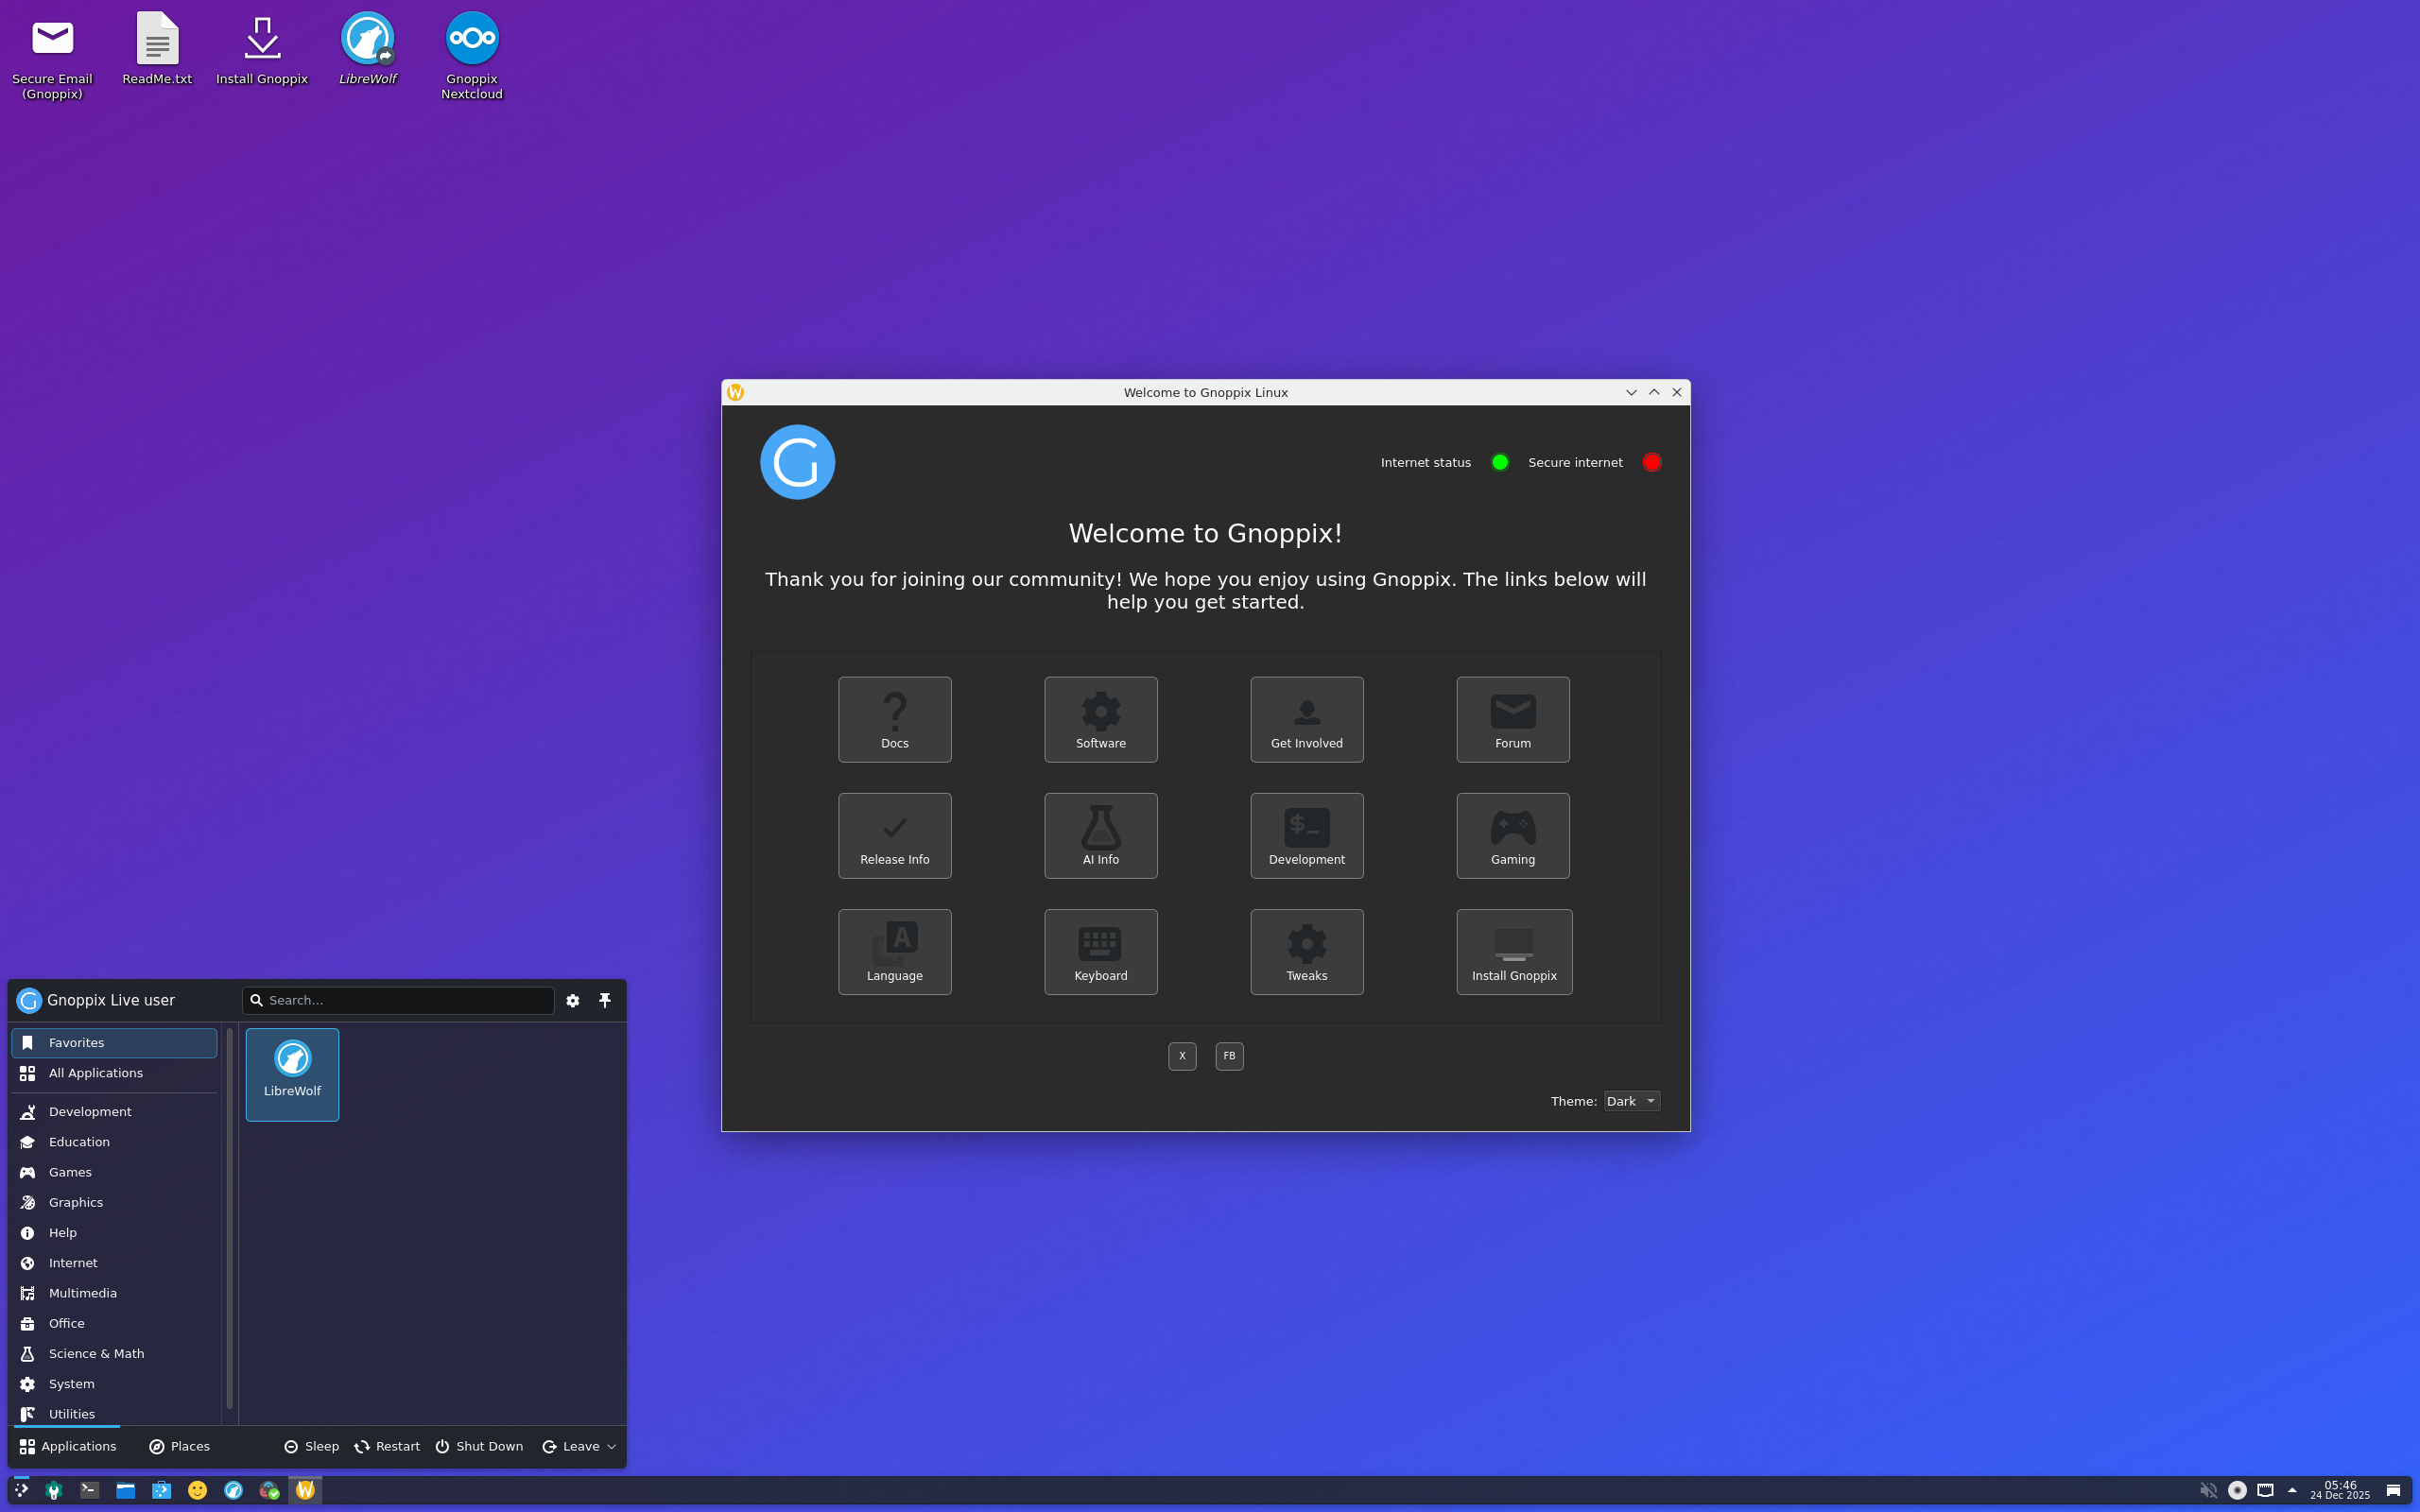This screenshot has height=1512, width=2420.
Task: Show hidden tray icons with arrow
Action: [x=2292, y=1490]
